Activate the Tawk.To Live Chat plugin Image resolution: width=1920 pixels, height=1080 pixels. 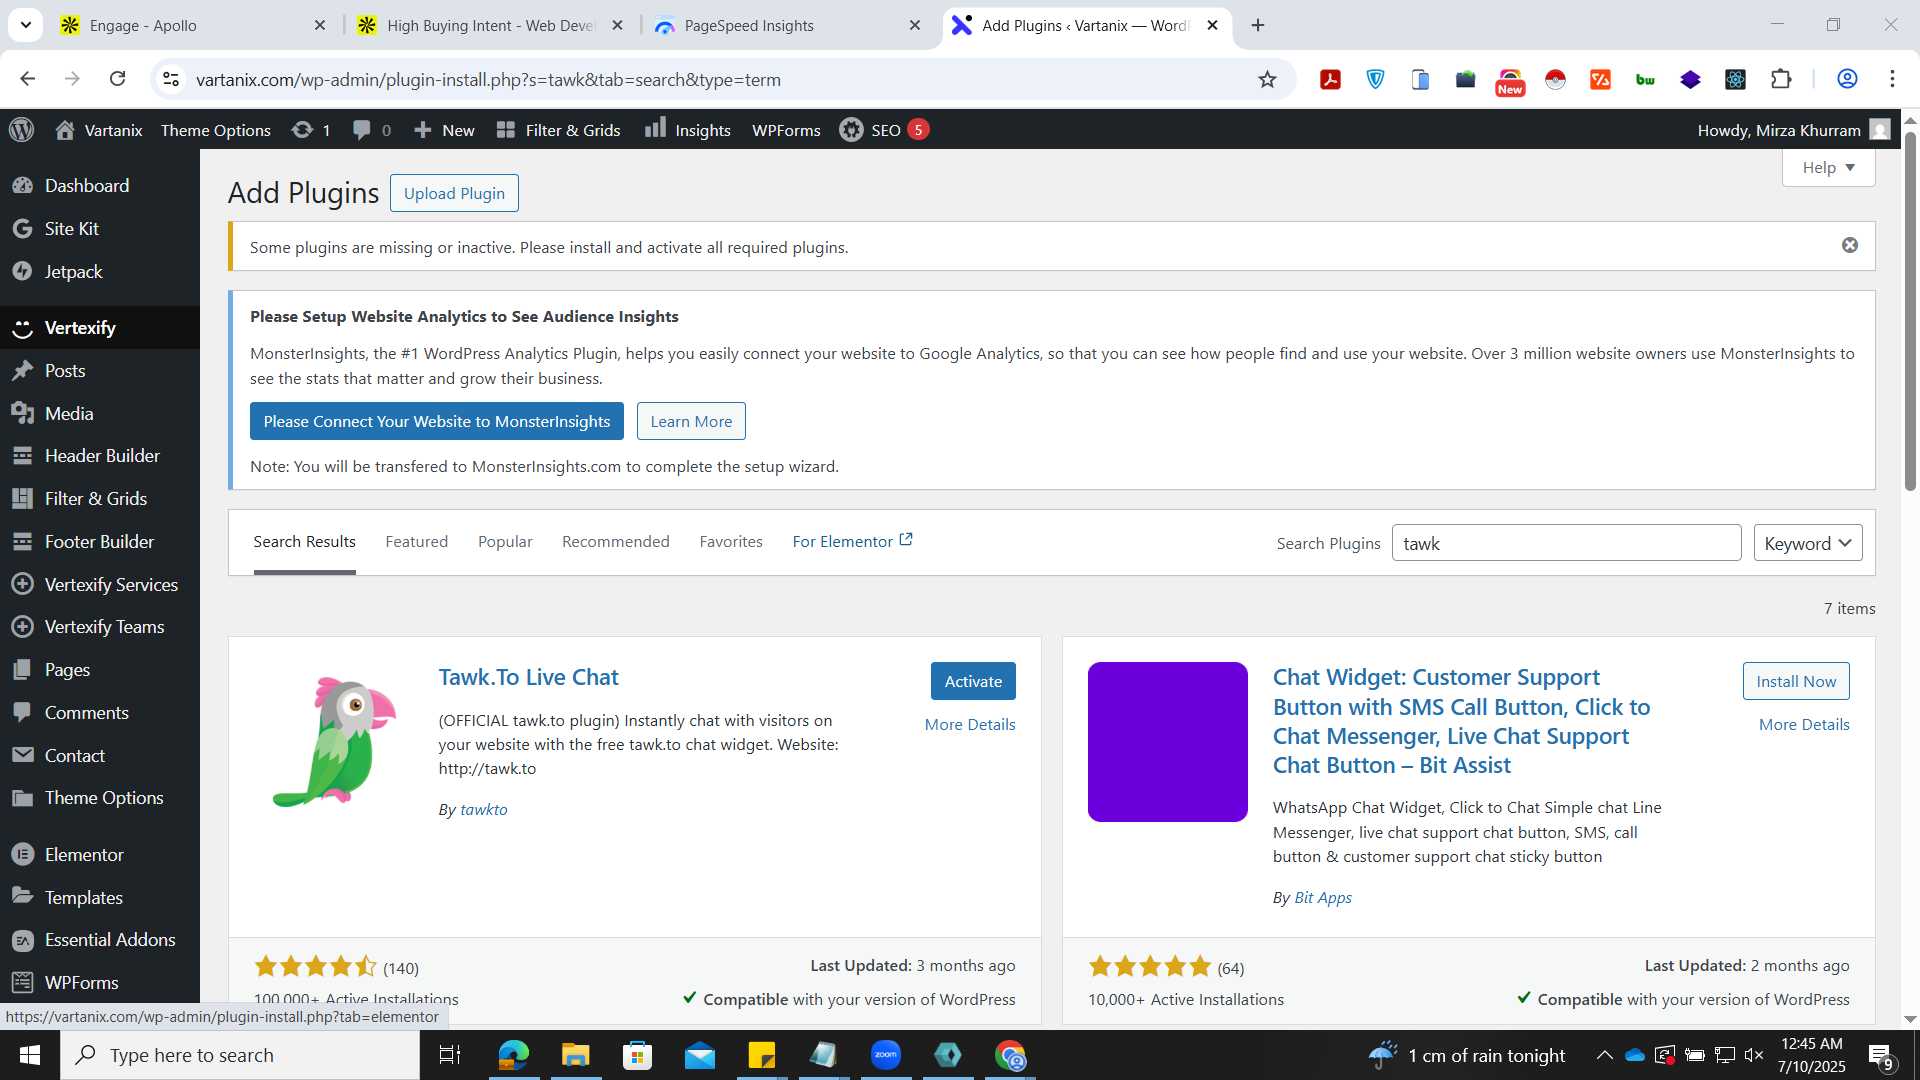click(973, 681)
